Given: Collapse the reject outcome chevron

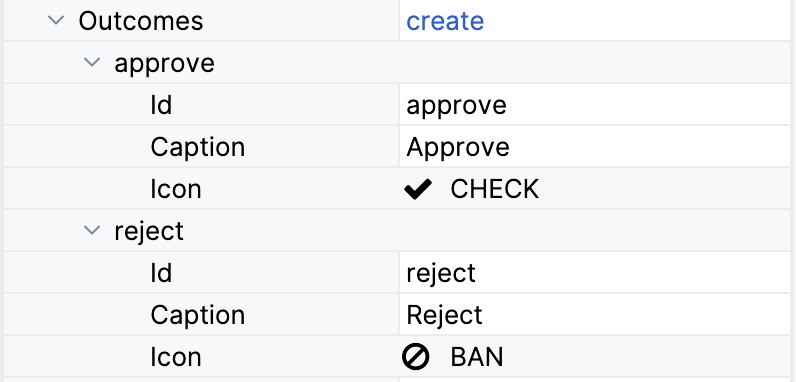Looking at the screenshot, I should point(92,230).
